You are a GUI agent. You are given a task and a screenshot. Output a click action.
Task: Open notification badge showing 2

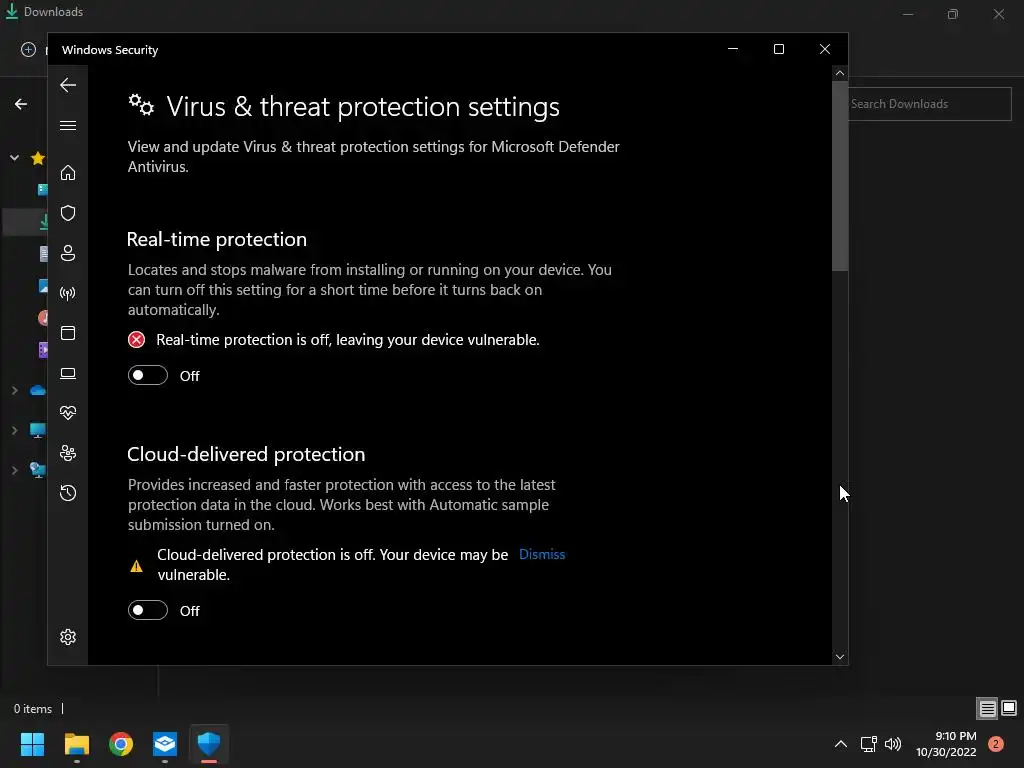[x=996, y=744]
